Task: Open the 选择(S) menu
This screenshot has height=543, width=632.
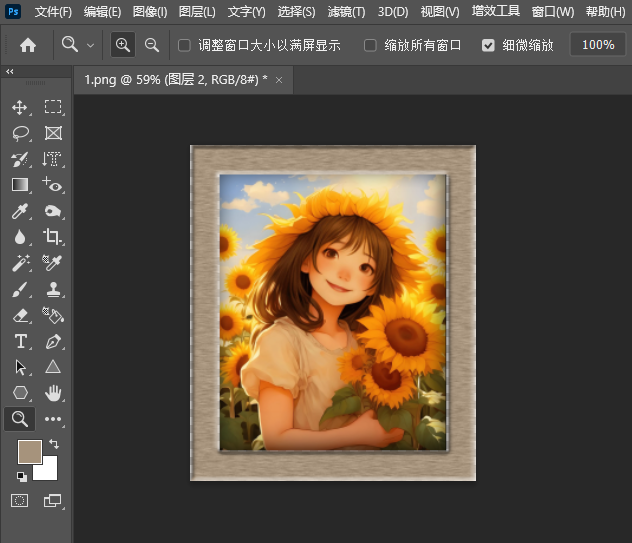Action: (297, 12)
